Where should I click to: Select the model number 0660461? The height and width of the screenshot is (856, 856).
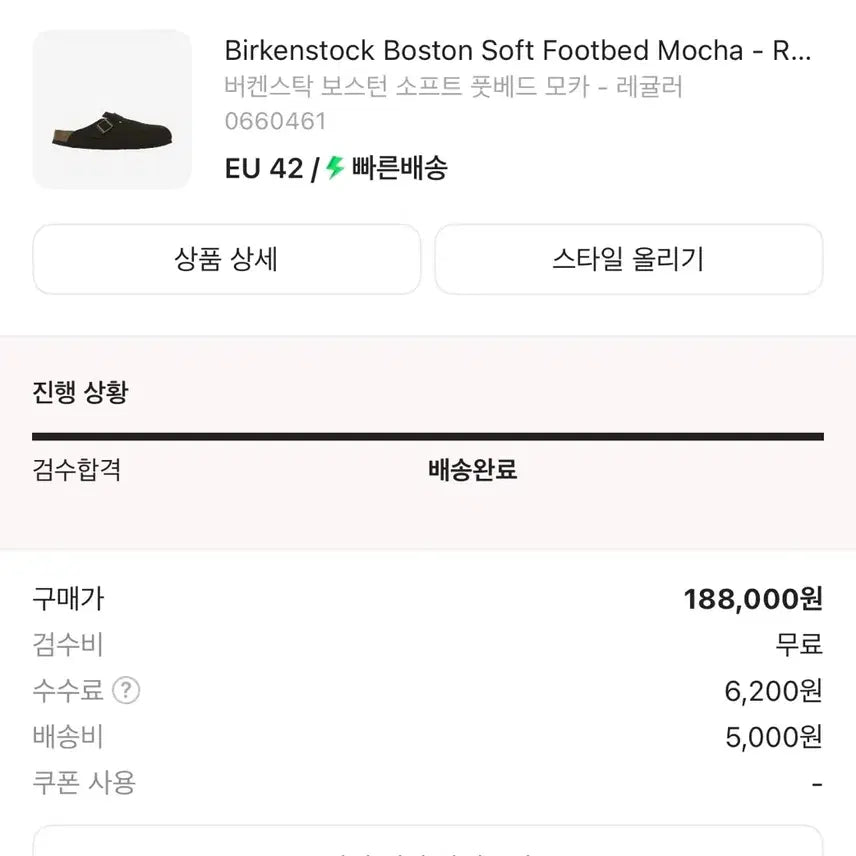[x=276, y=122]
